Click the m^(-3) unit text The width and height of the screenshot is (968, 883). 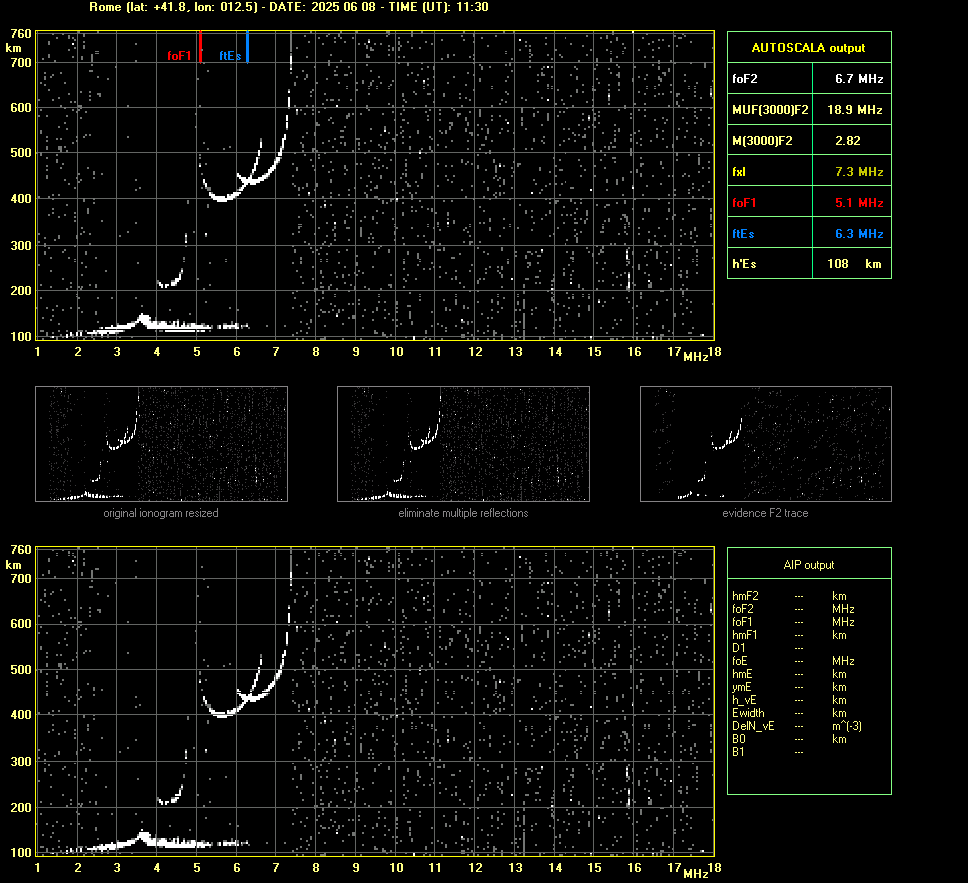tap(846, 726)
